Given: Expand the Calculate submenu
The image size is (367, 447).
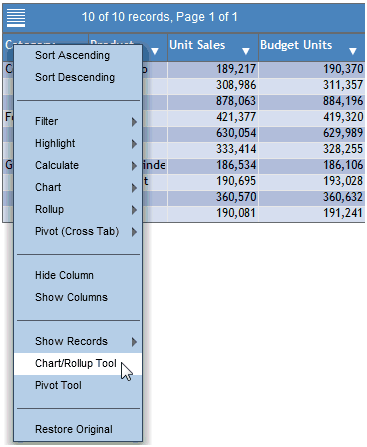Looking at the screenshot, I should click(78, 165).
